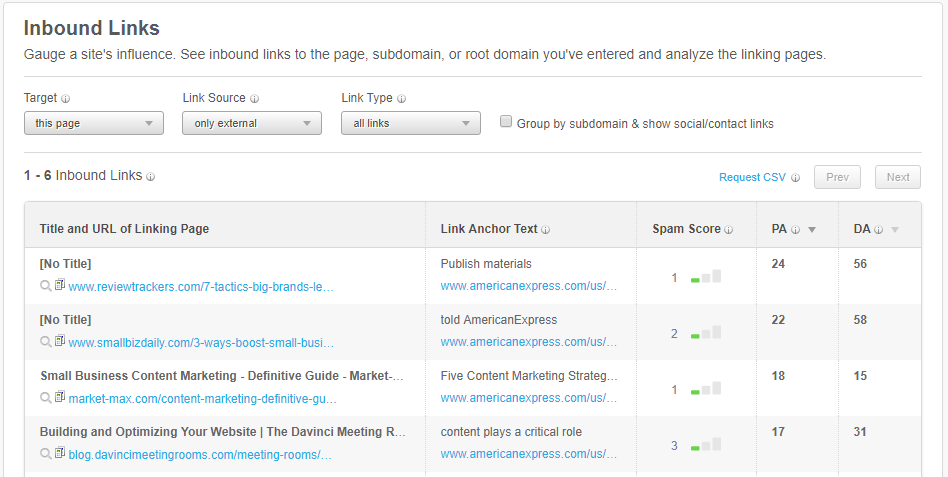948x477 pixels.
Task: Click the info icon beside Link Source
Action: (255, 99)
